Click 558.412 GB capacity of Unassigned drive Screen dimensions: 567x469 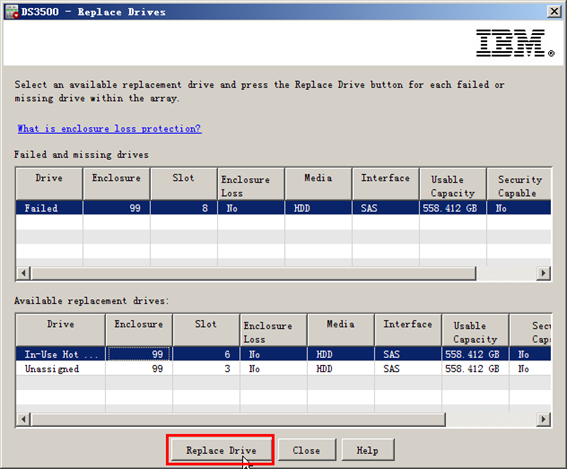click(x=475, y=368)
